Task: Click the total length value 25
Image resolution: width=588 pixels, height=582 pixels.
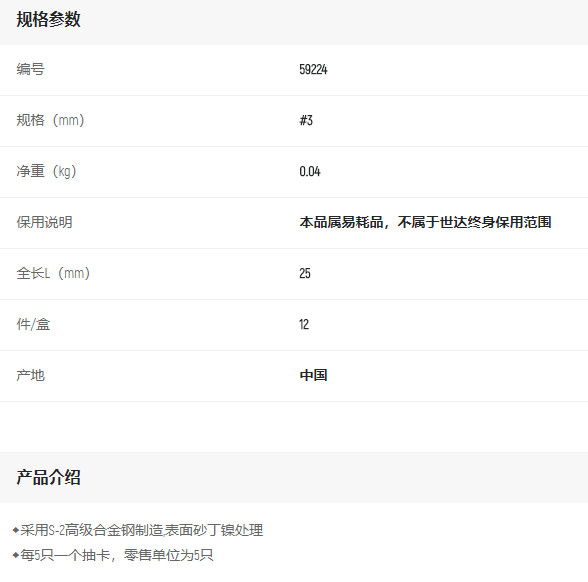Action: [304, 273]
